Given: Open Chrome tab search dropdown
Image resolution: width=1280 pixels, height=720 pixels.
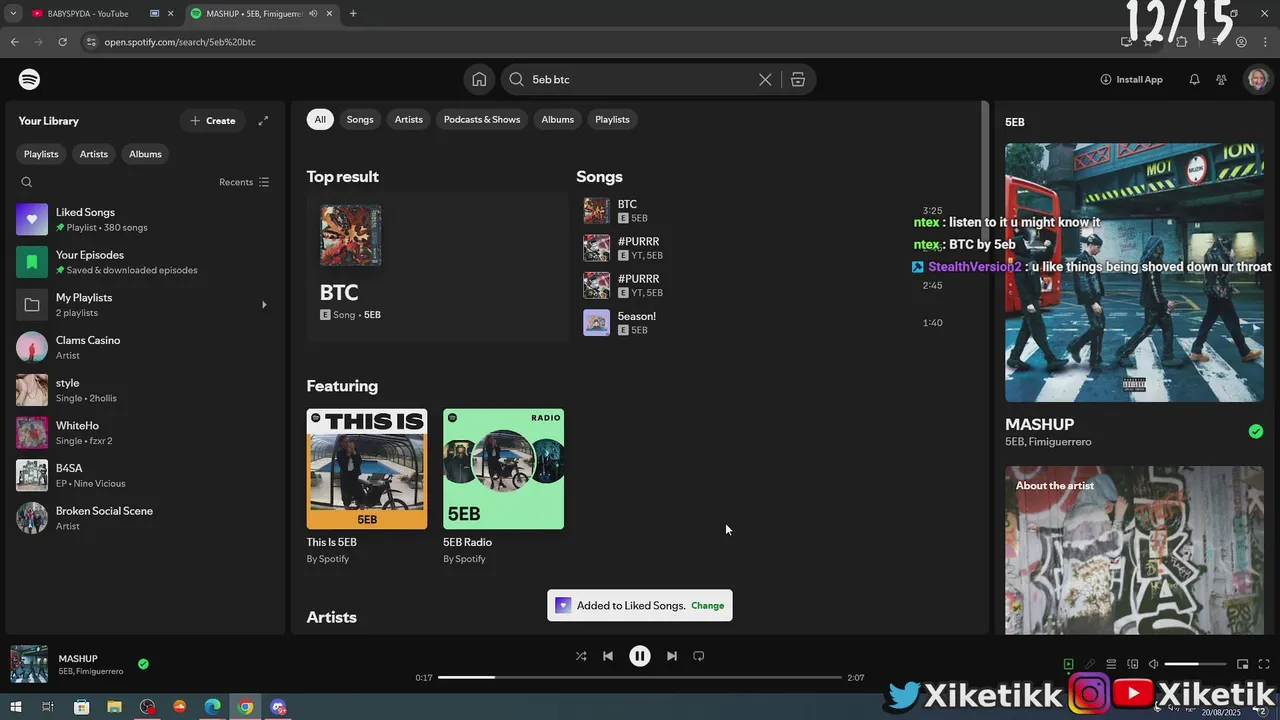Looking at the screenshot, I should pyautogui.click(x=13, y=14).
